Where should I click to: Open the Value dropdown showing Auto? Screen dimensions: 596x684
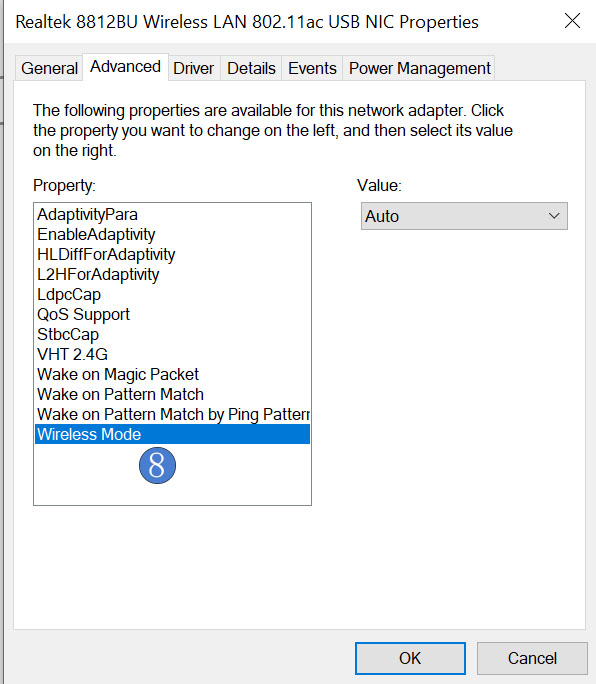tap(464, 216)
